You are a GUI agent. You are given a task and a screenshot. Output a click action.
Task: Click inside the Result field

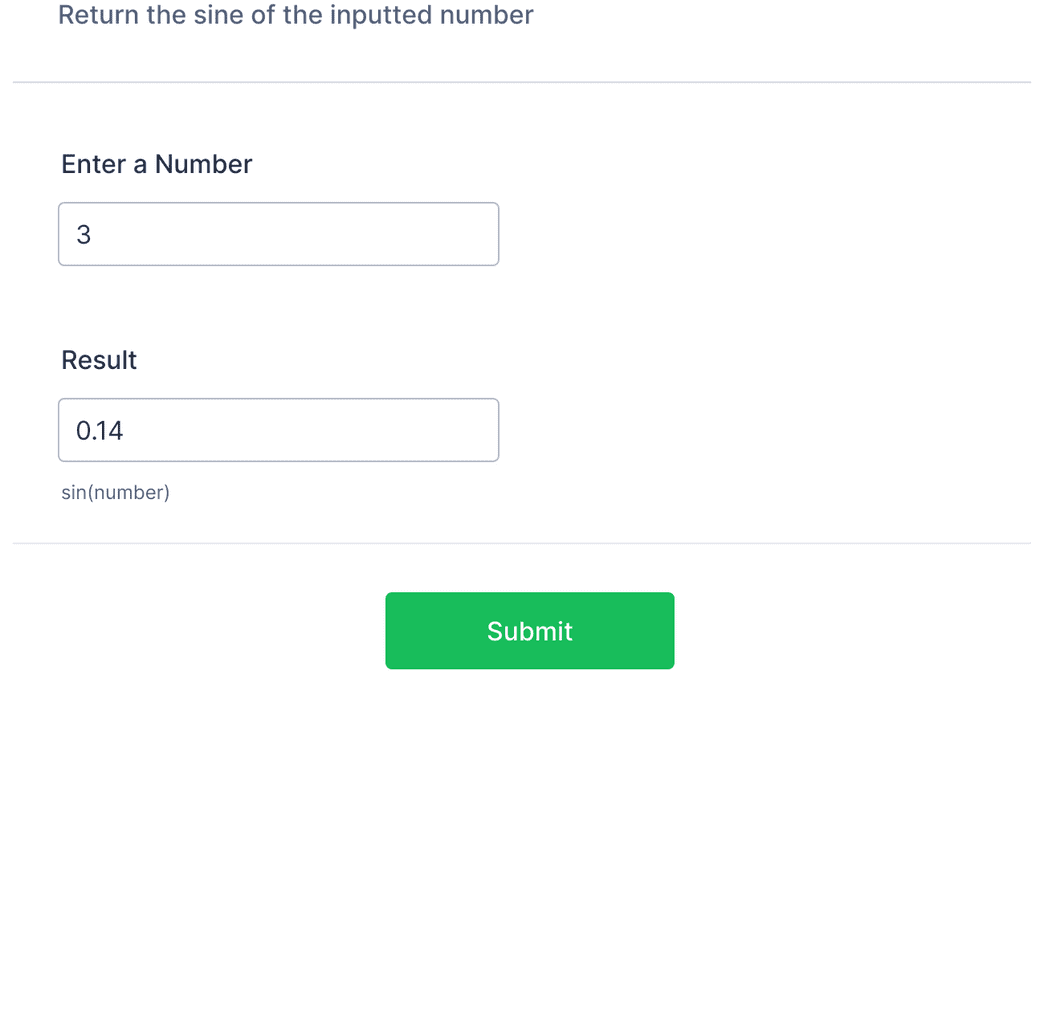coord(278,429)
